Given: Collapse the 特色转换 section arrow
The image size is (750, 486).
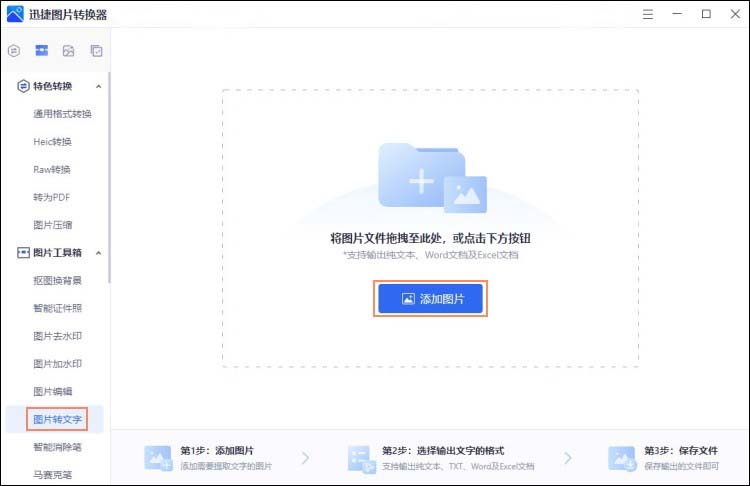Looking at the screenshot, I should (x=99, y=87).
